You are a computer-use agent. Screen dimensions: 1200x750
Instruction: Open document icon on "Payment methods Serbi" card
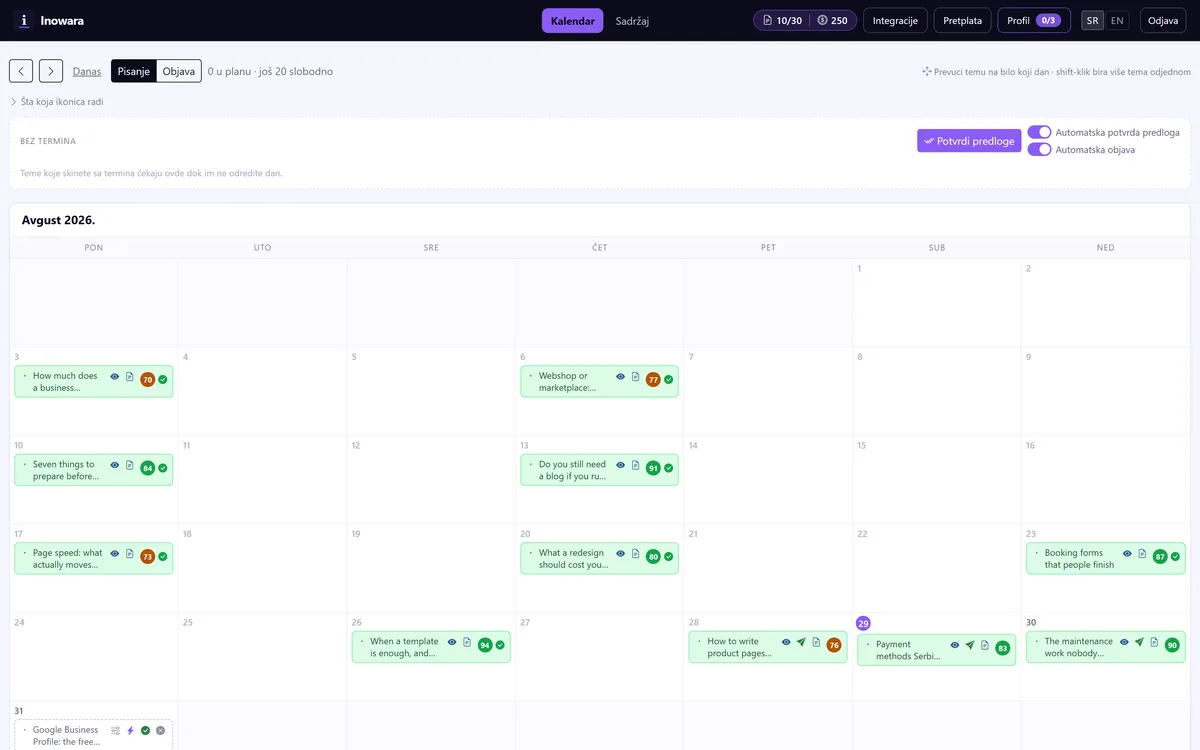click(x=984, y=645)
